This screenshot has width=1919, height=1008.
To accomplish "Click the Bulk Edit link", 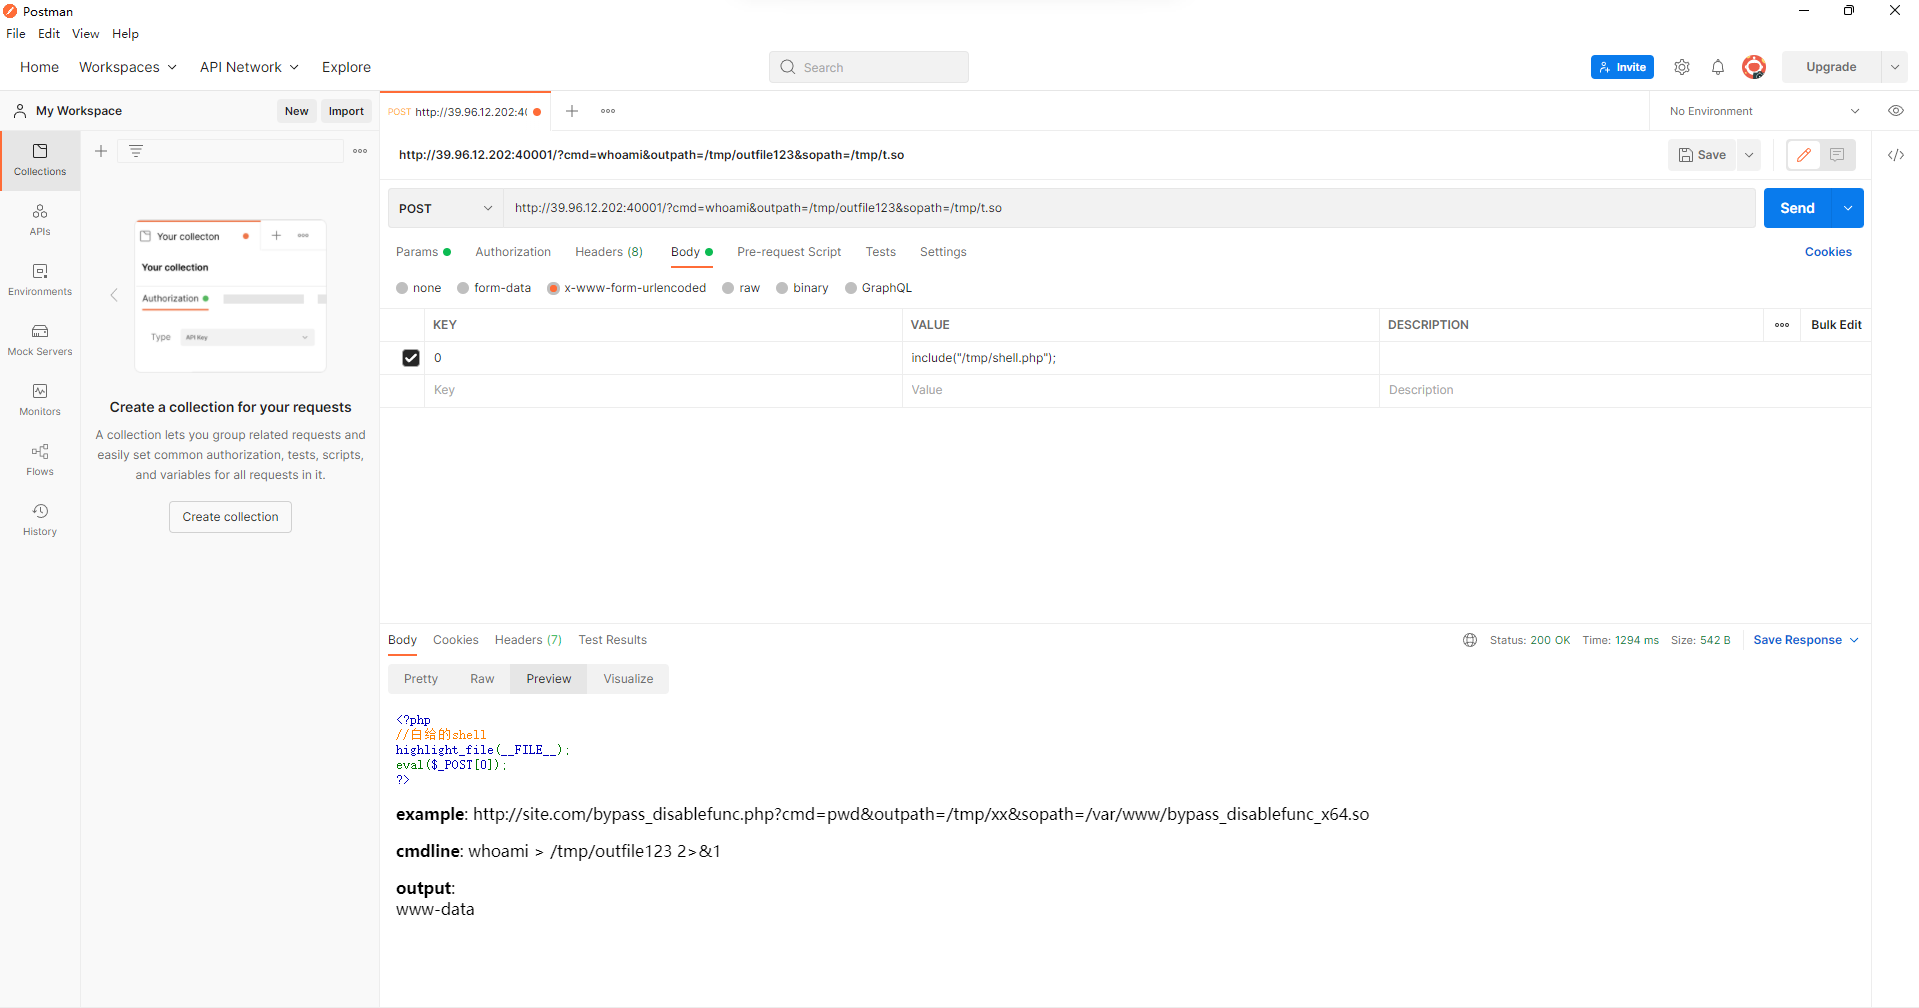I will coord(1836,325).
